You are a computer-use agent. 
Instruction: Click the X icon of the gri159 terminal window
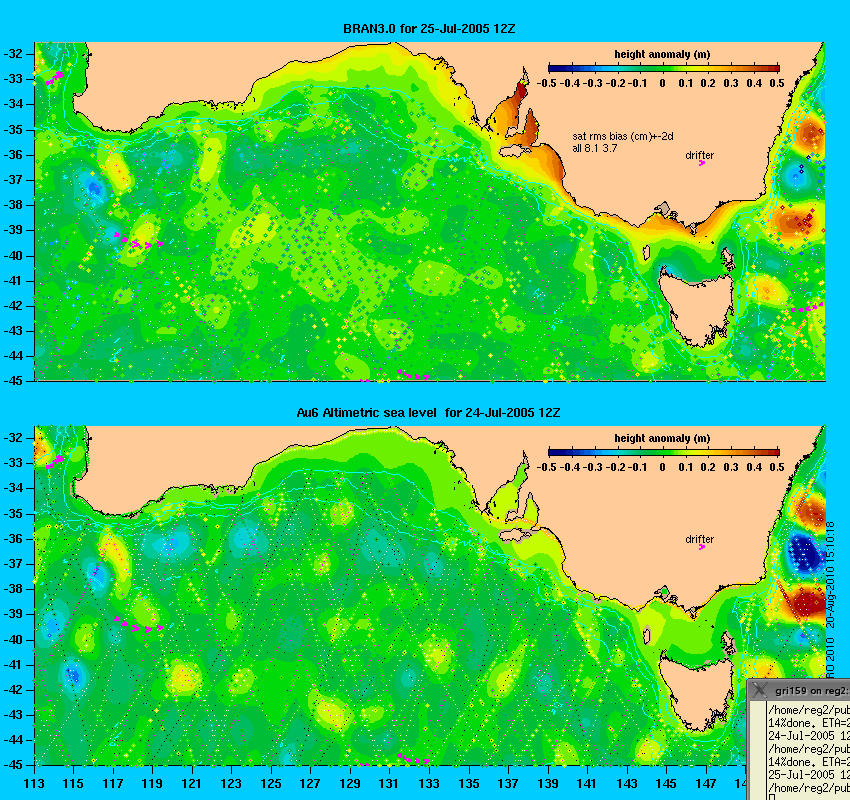click(760, 690)
